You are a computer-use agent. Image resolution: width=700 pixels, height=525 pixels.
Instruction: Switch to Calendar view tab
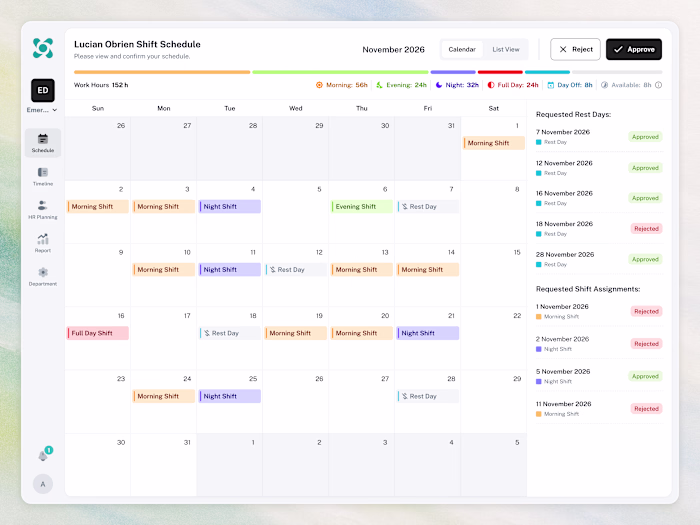[462, 50]
